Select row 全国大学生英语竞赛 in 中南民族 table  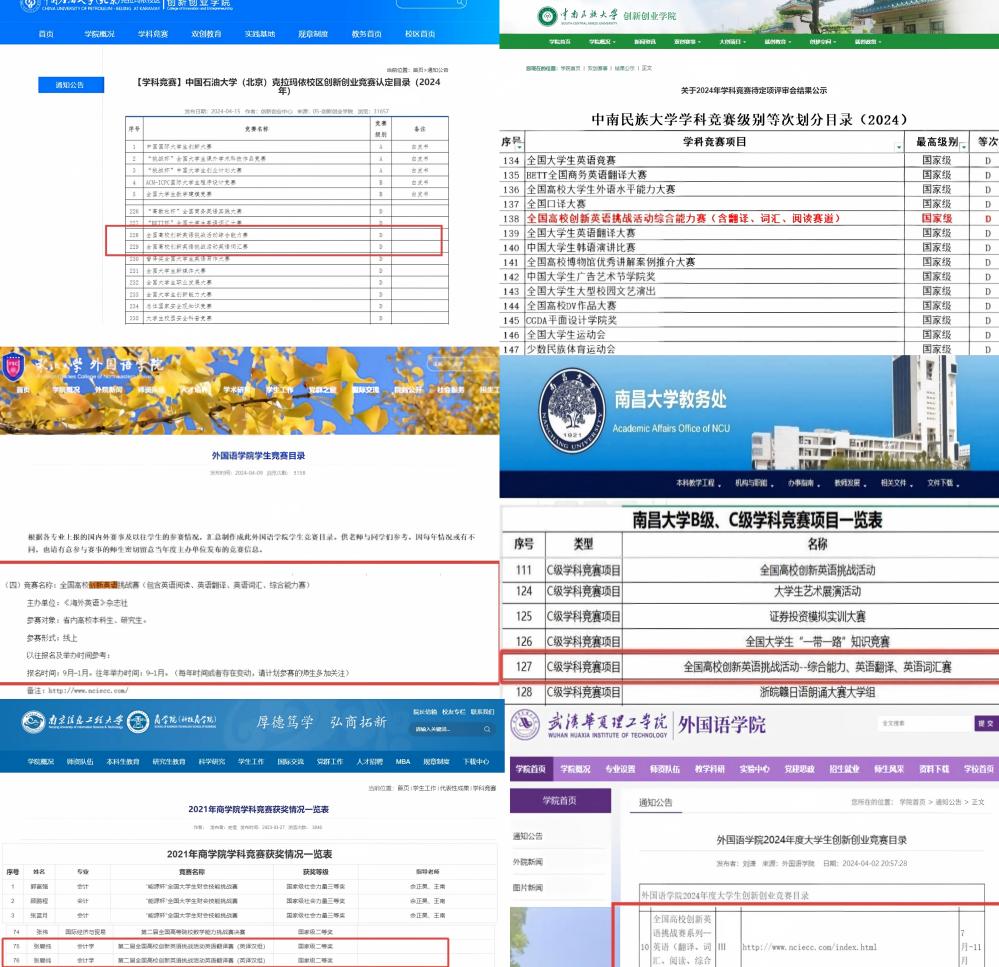749,160
